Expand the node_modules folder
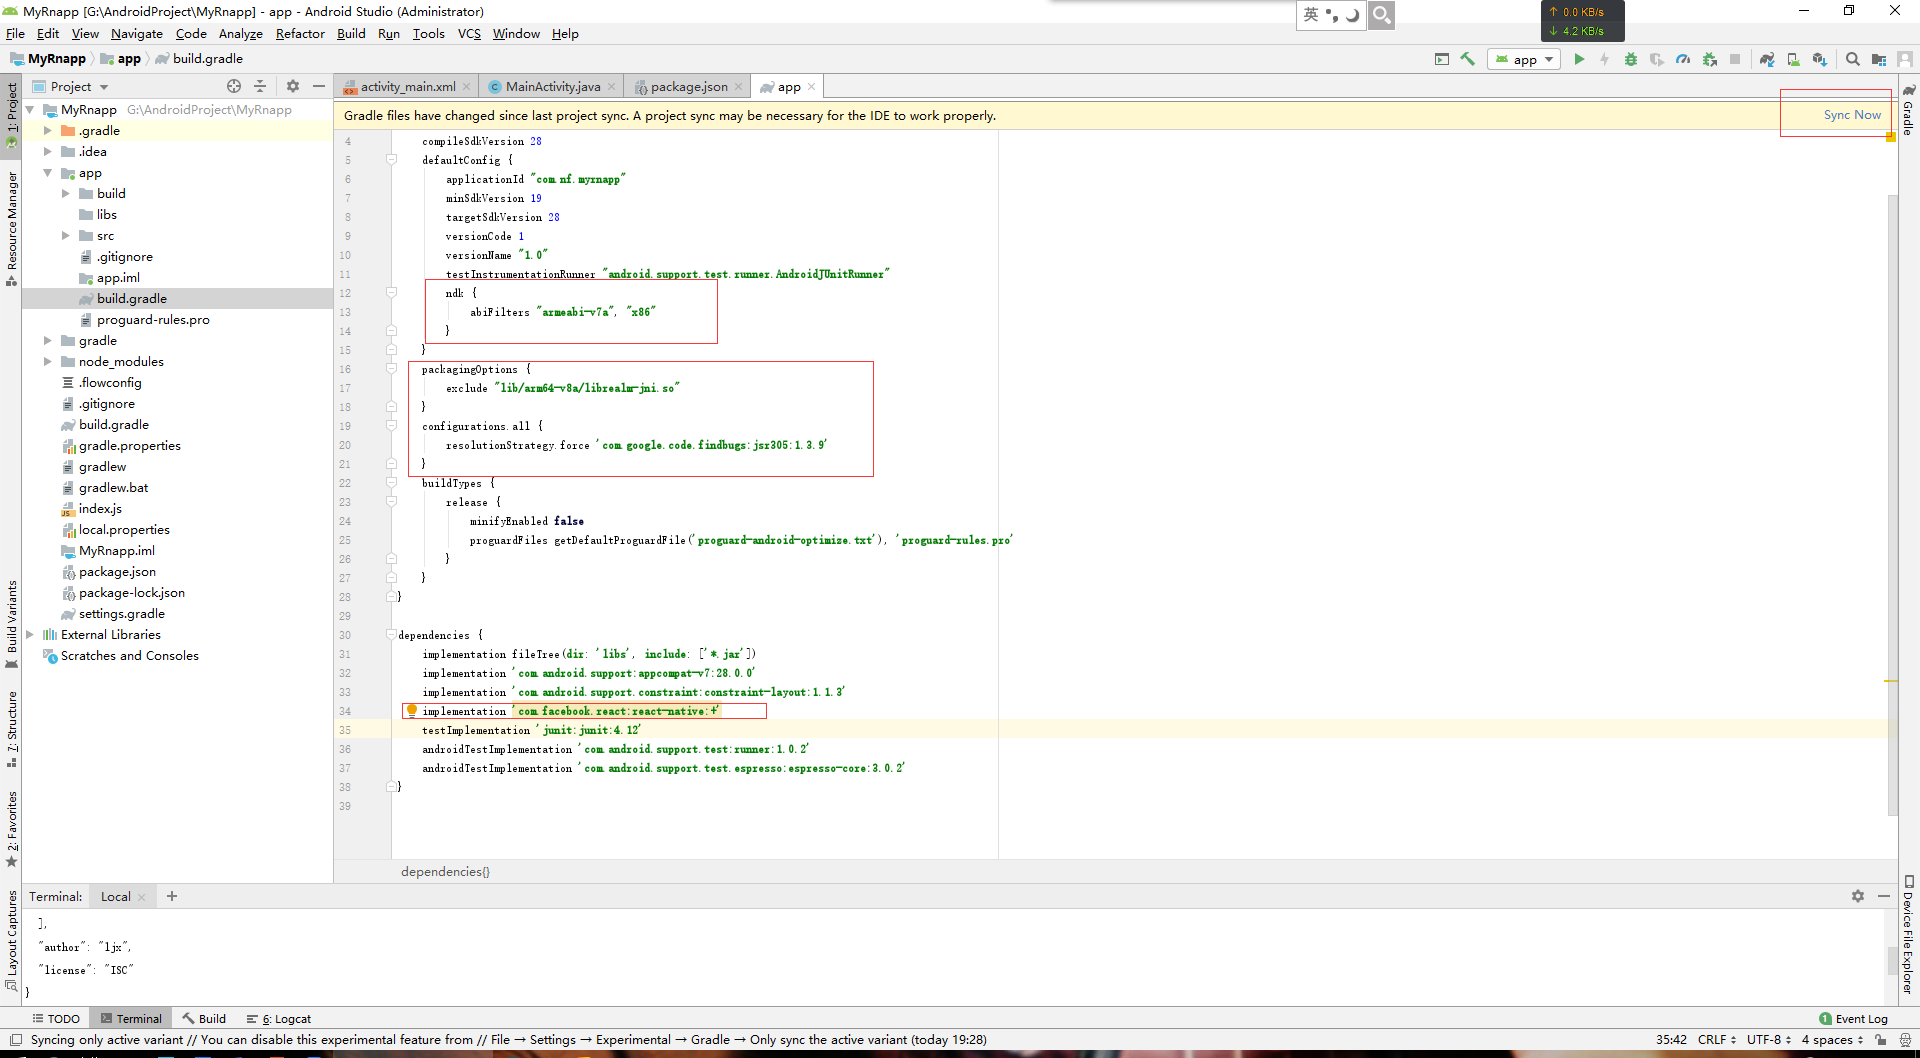Image resolution: width=1920 pixels, height=1058 pixels. click(48, 362)
